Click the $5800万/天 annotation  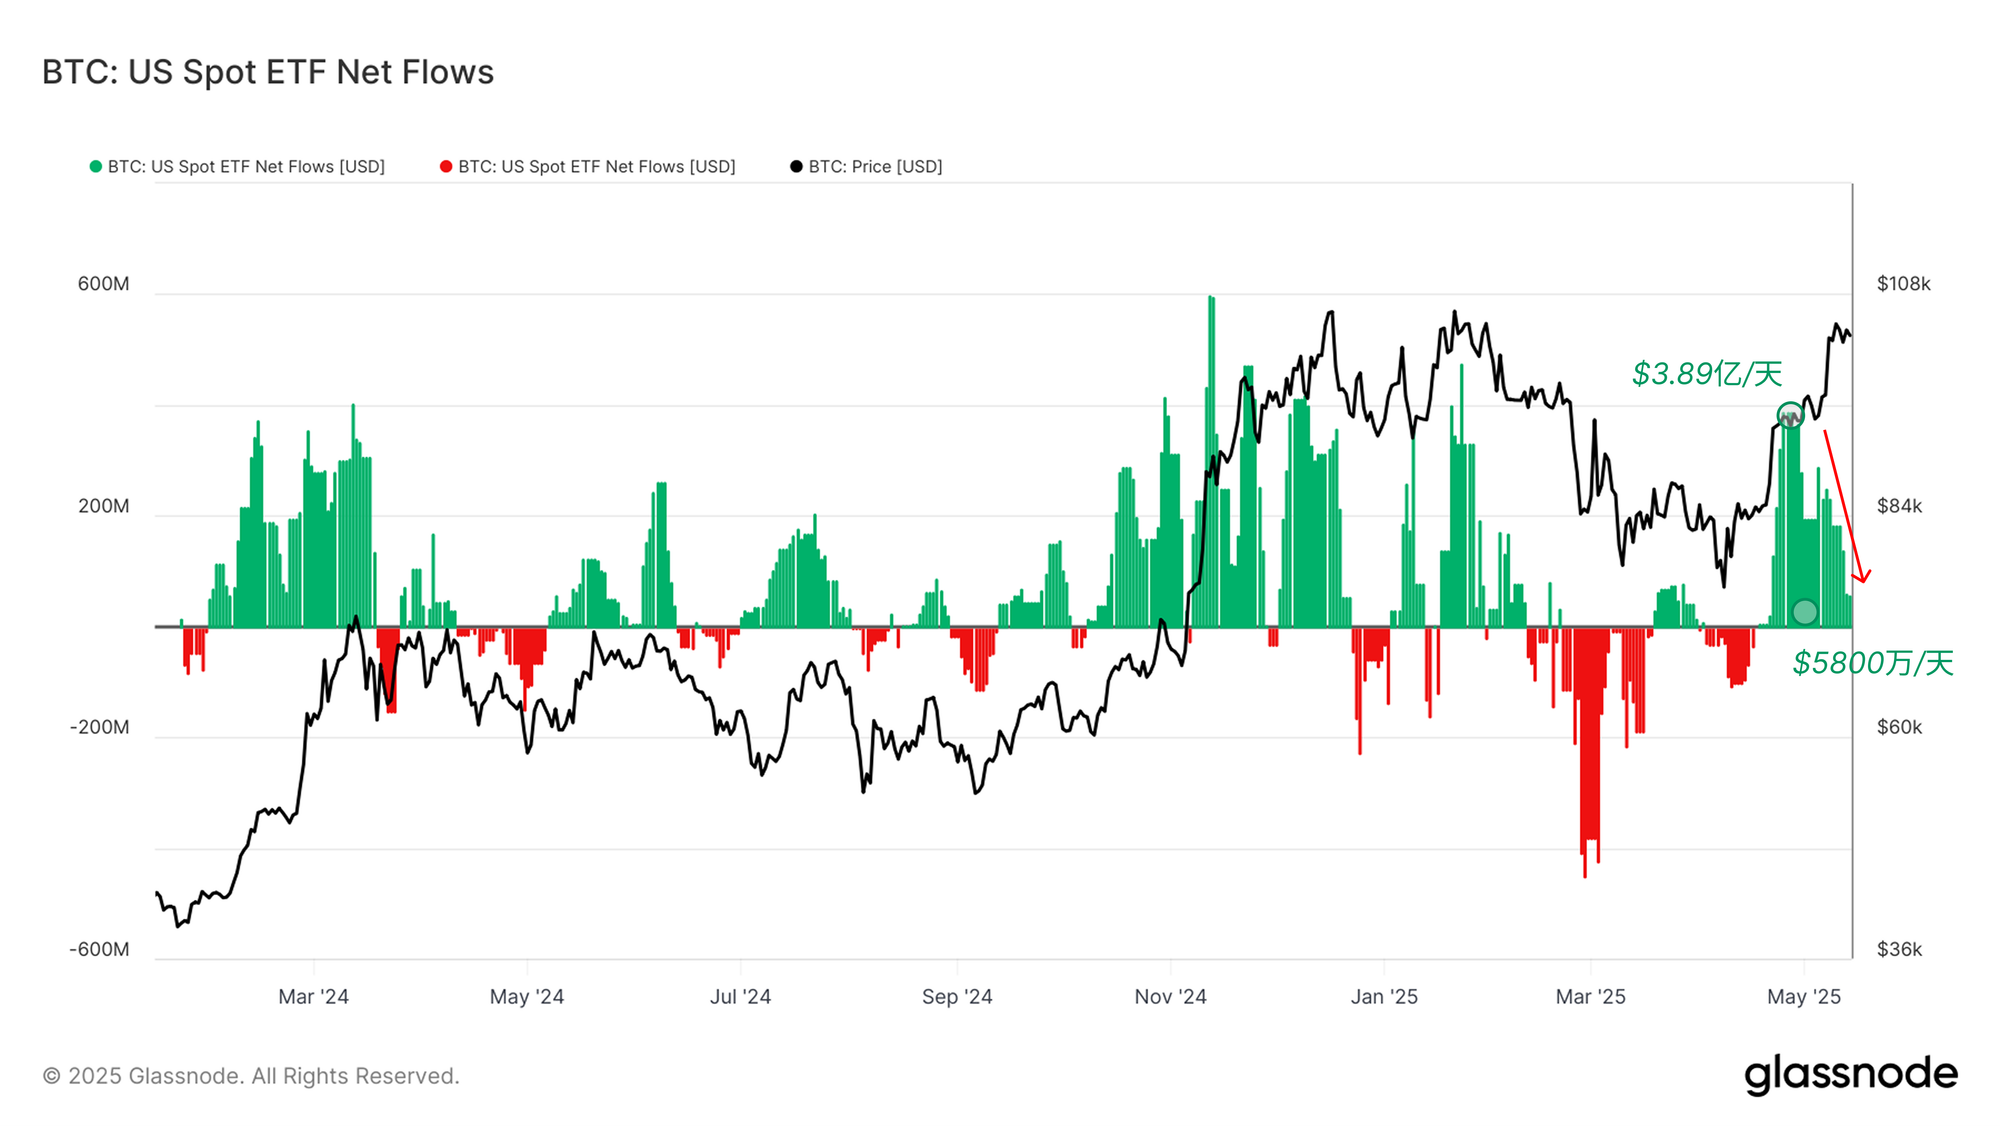click(x=1872, y=663)
